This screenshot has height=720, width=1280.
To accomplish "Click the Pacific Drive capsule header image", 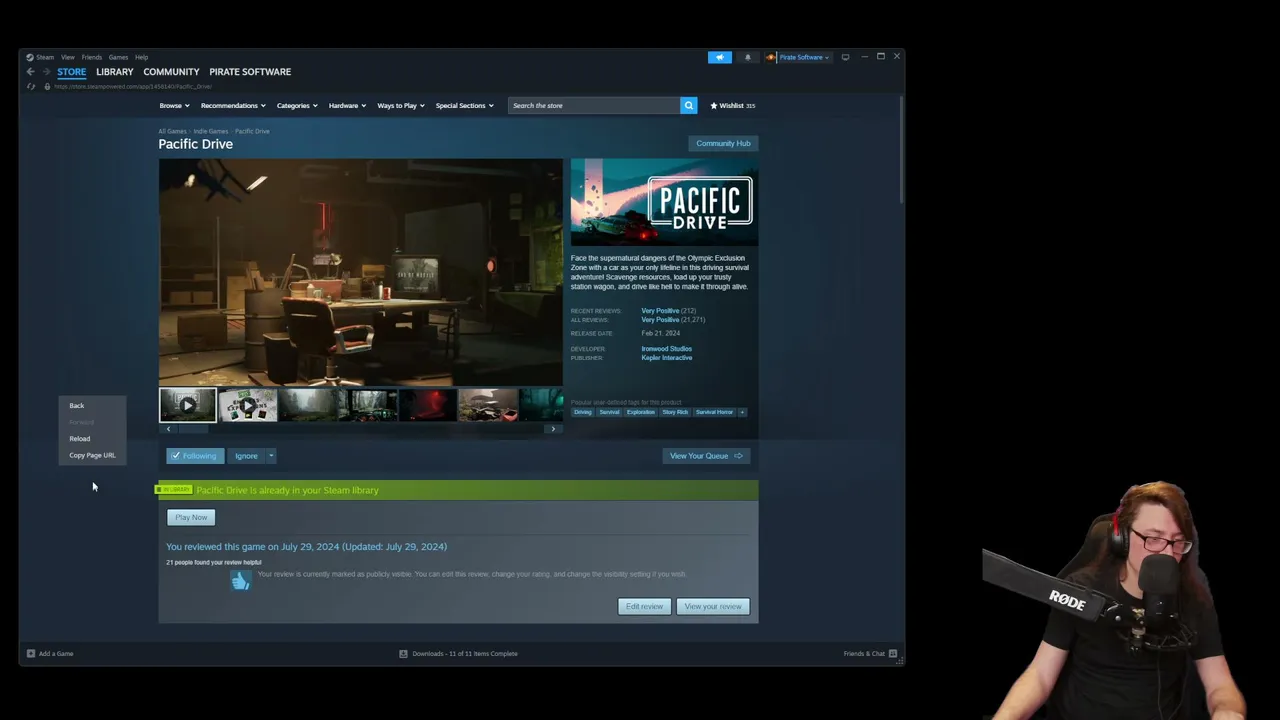I will point(664,203).
